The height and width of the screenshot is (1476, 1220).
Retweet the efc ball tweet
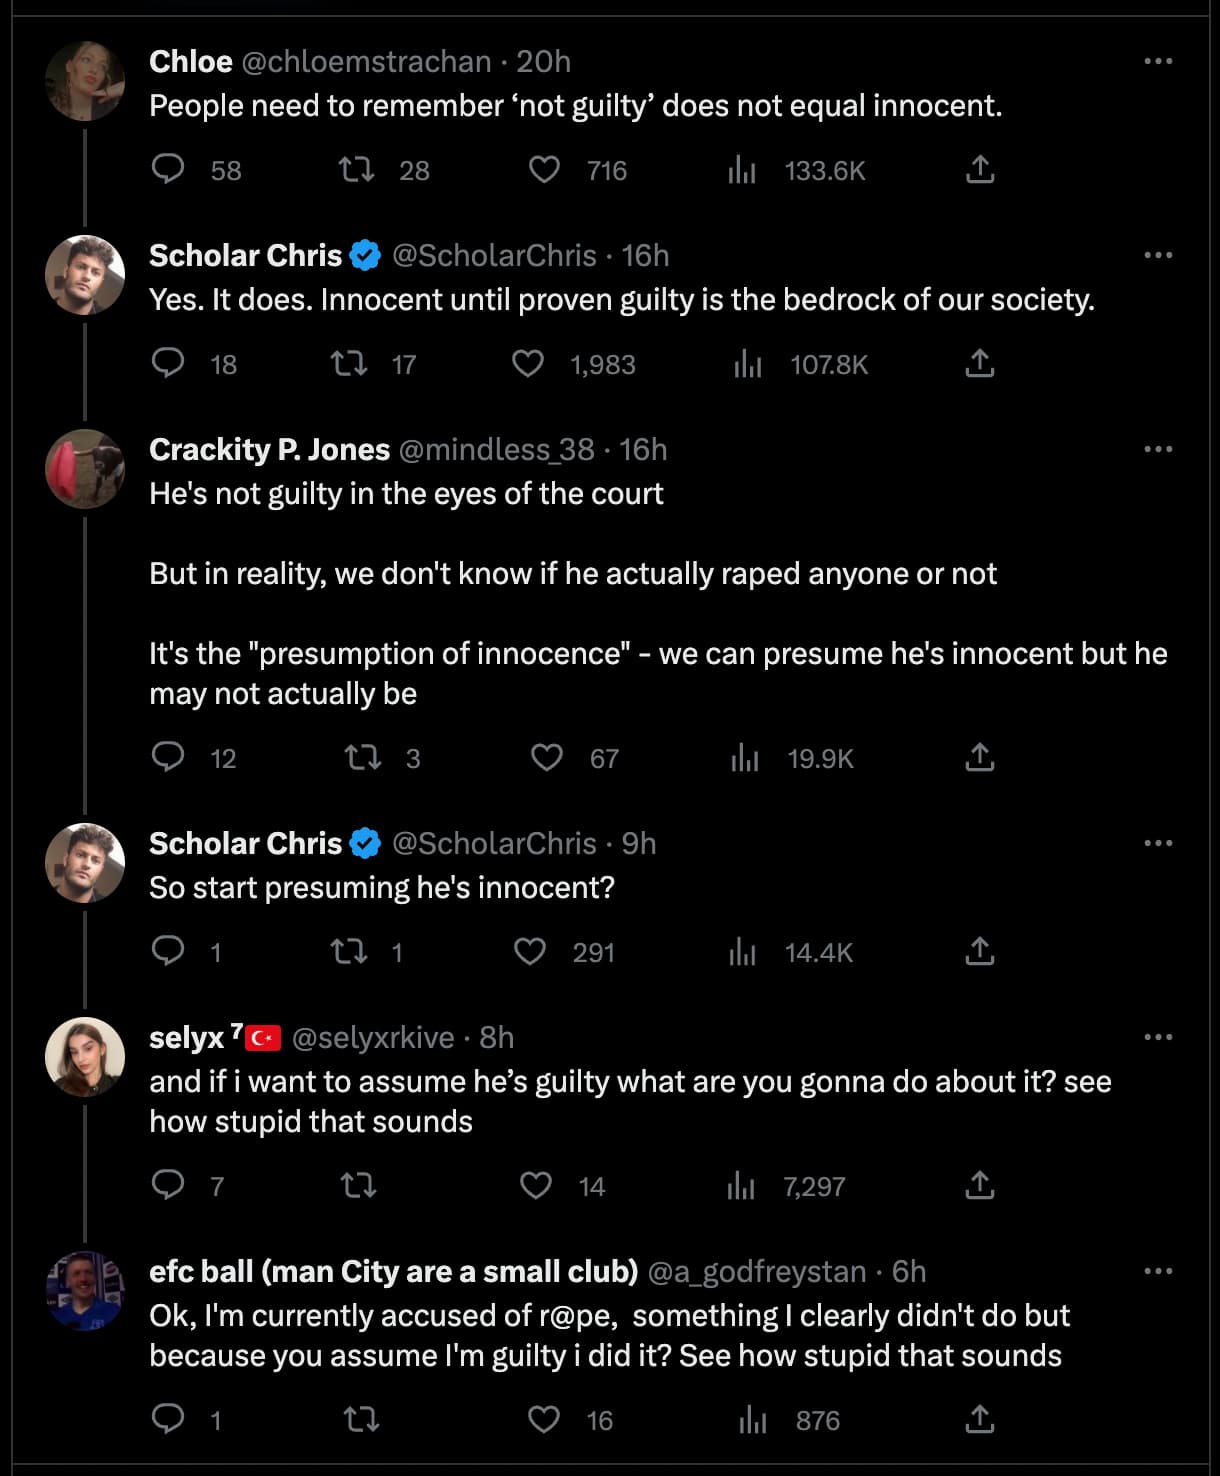[360, 1420]
